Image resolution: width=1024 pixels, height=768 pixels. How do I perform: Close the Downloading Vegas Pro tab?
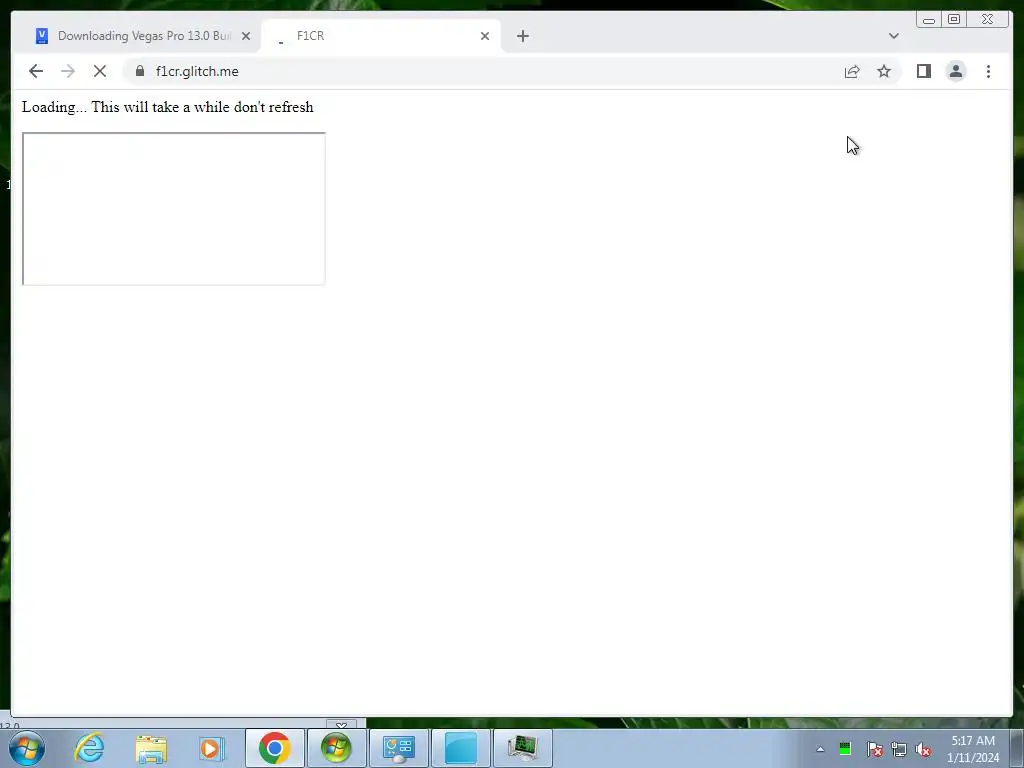tap(246, 36)
